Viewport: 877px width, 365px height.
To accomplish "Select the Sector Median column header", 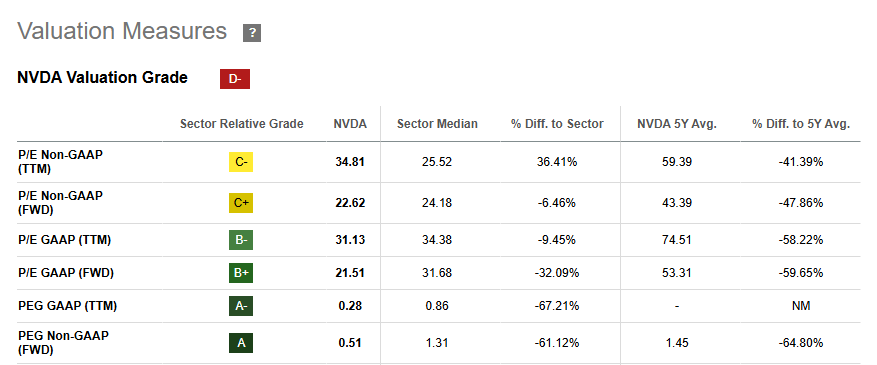I will 437,124.
